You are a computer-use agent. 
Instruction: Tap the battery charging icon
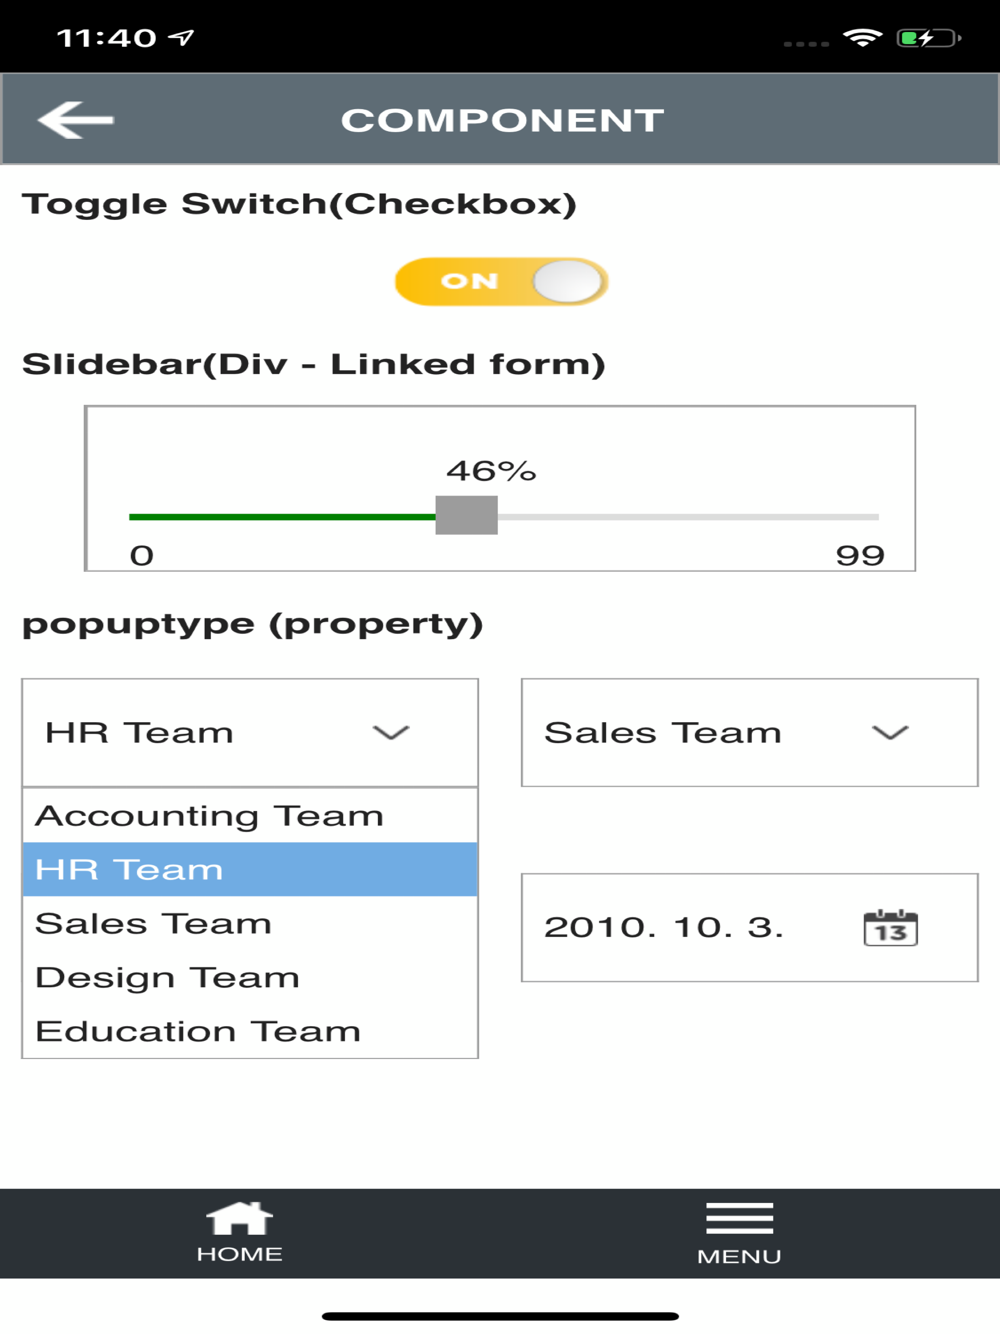click(x=928, y=38)
